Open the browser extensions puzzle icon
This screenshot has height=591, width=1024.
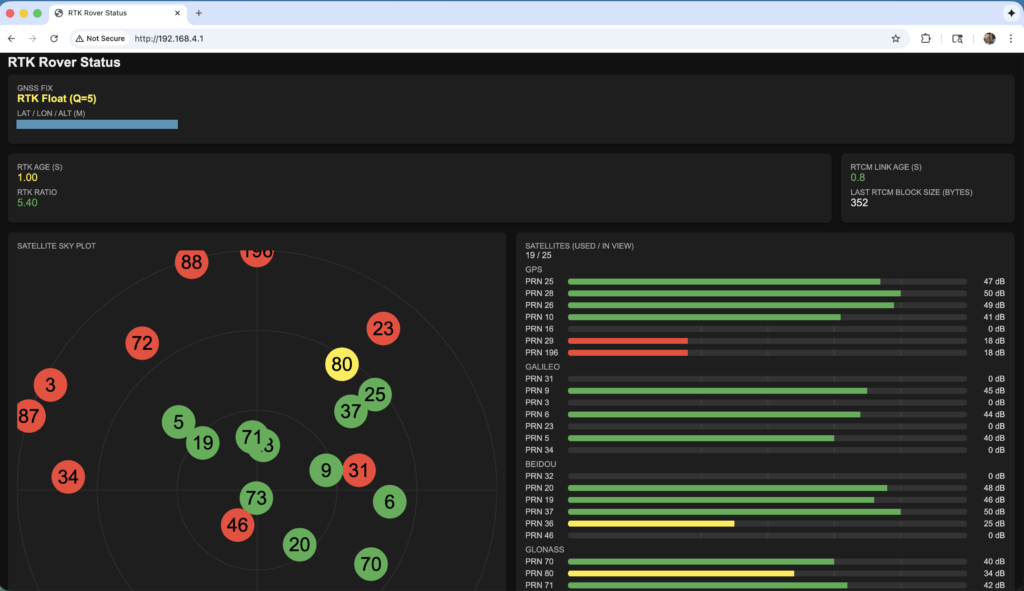(x=925, y=38)
